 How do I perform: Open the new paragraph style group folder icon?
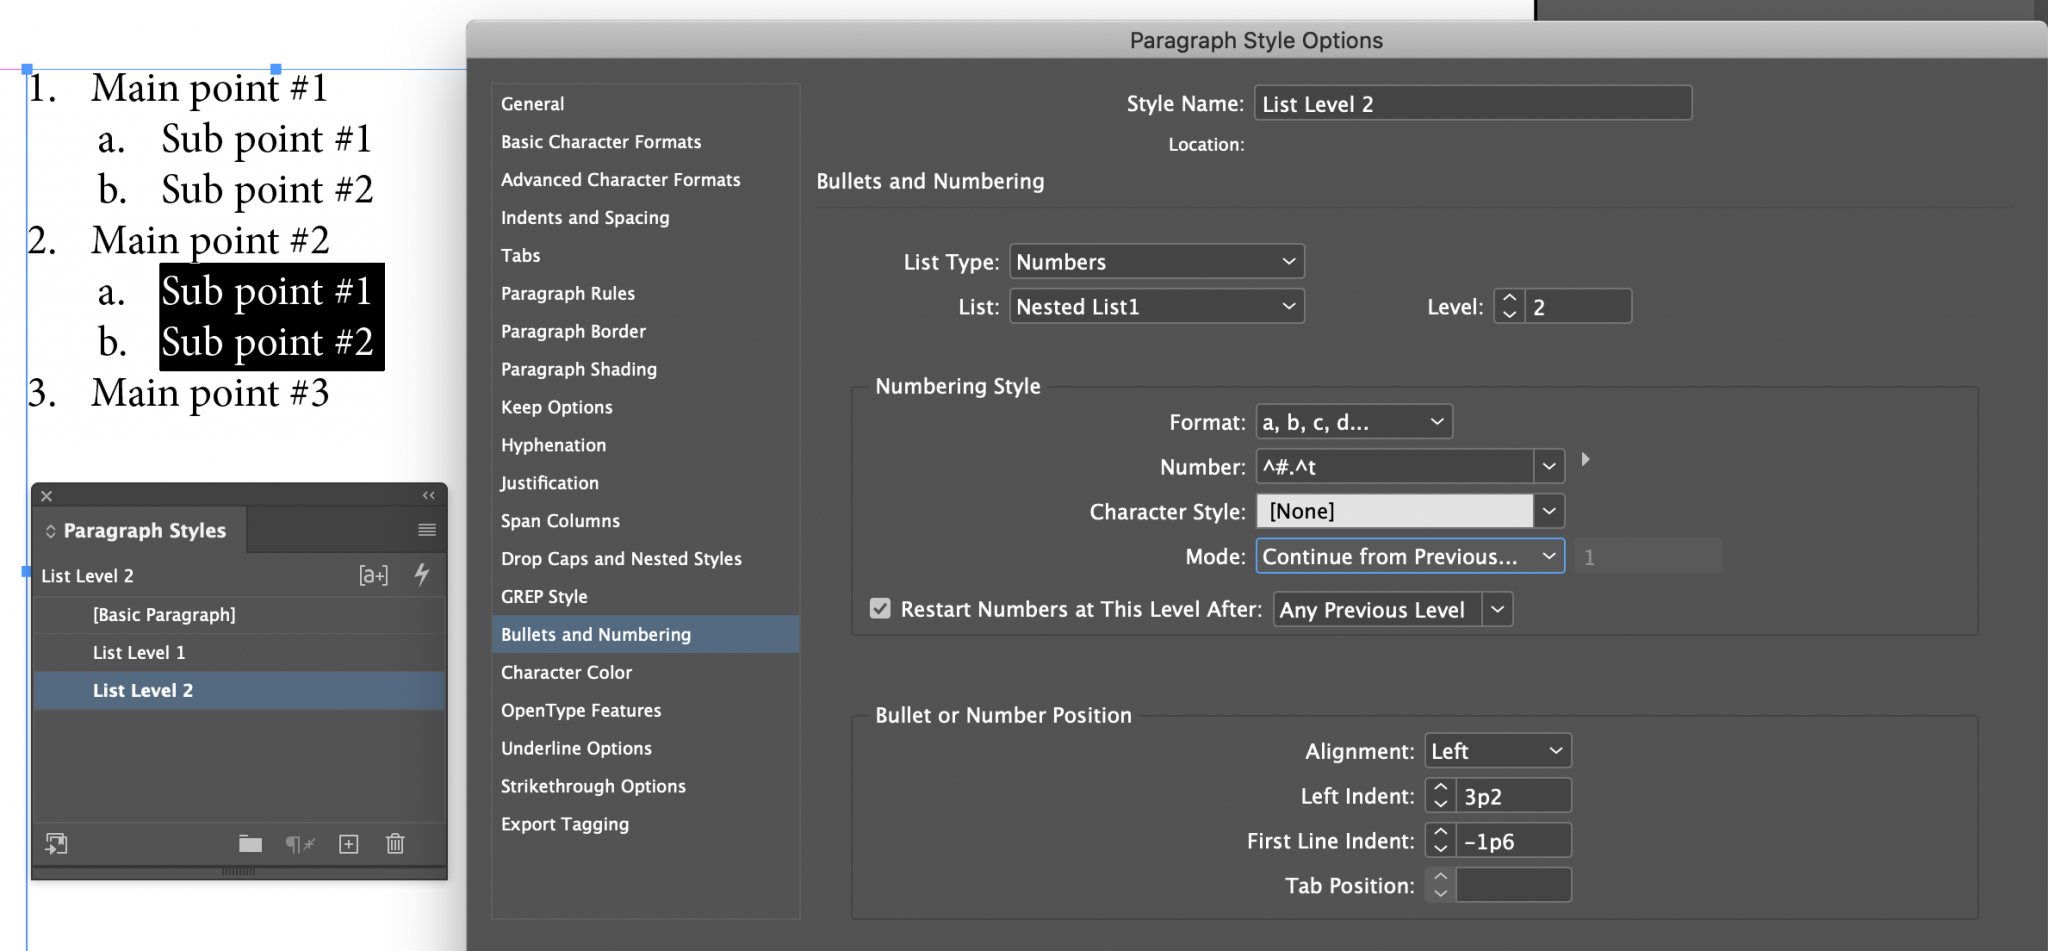(250, 843)
